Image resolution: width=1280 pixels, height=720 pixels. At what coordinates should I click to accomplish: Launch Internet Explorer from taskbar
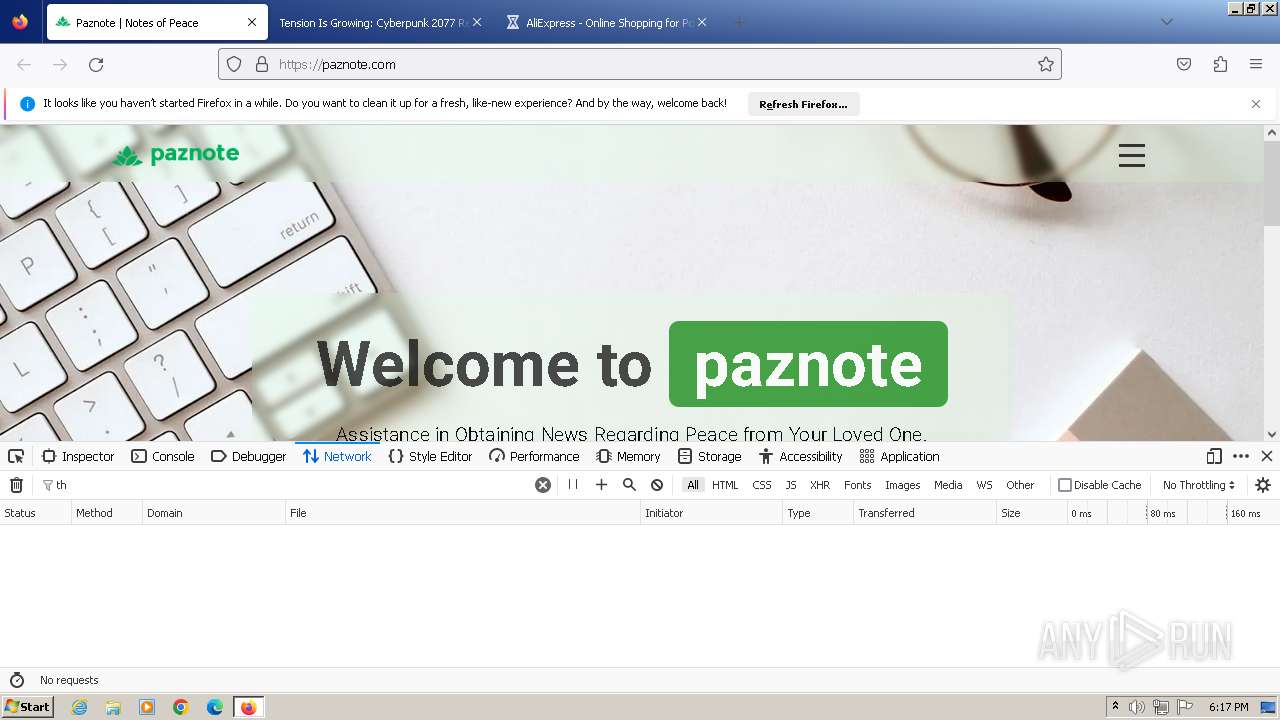tap(79, 707)
